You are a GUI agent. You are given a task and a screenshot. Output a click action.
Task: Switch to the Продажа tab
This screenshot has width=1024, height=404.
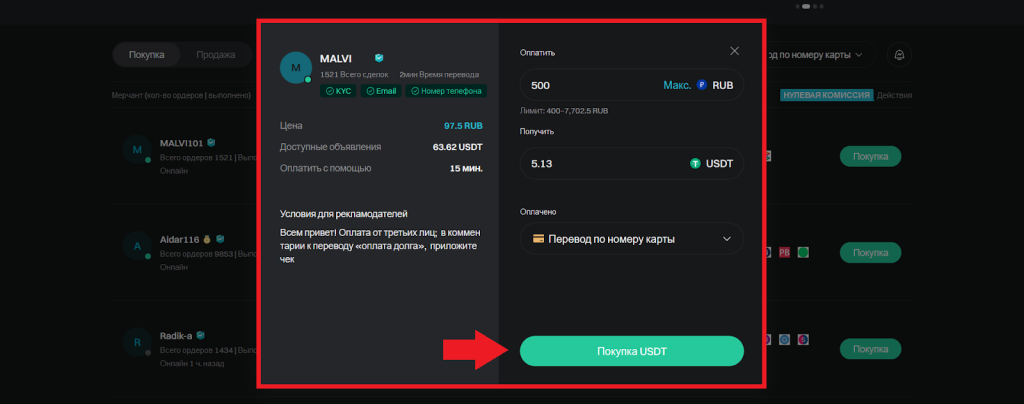[215, 54]
